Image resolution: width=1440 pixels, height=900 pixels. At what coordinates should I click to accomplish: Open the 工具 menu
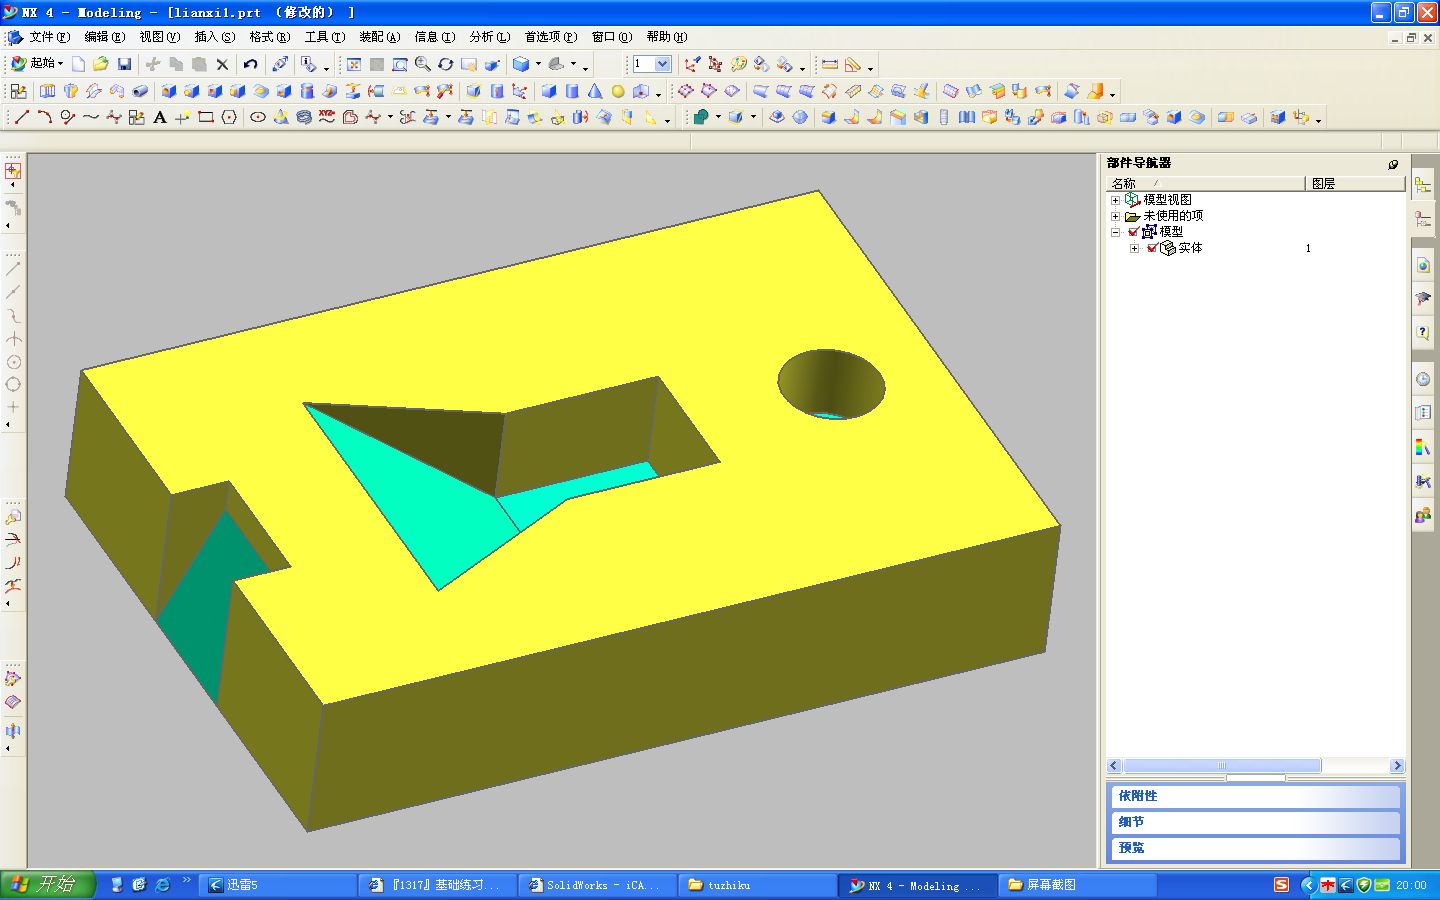pyautogui.click(x=324, y=37)
